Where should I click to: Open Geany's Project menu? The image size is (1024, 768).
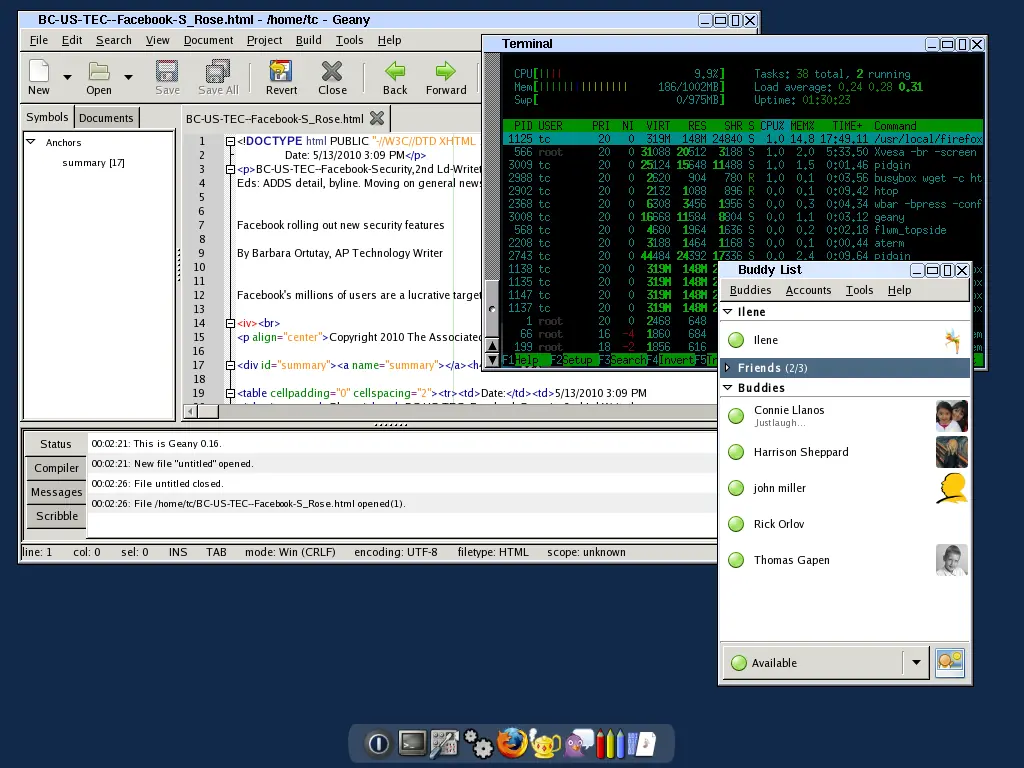(x=264, y=40)
